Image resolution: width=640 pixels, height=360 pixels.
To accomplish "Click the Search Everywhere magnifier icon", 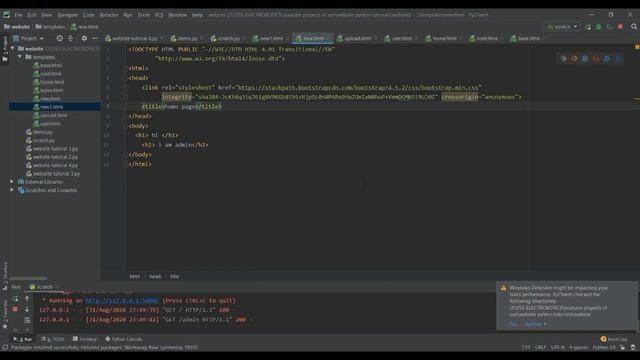I will (634, 27).
